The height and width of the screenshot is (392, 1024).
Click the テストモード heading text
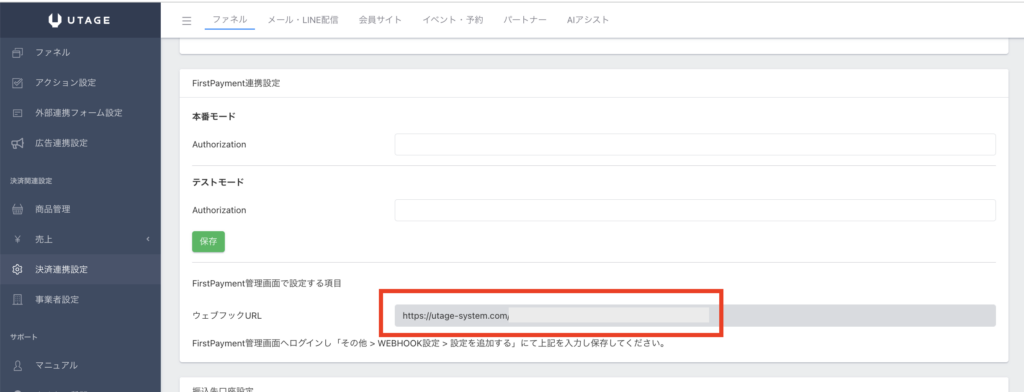(218, 182)
